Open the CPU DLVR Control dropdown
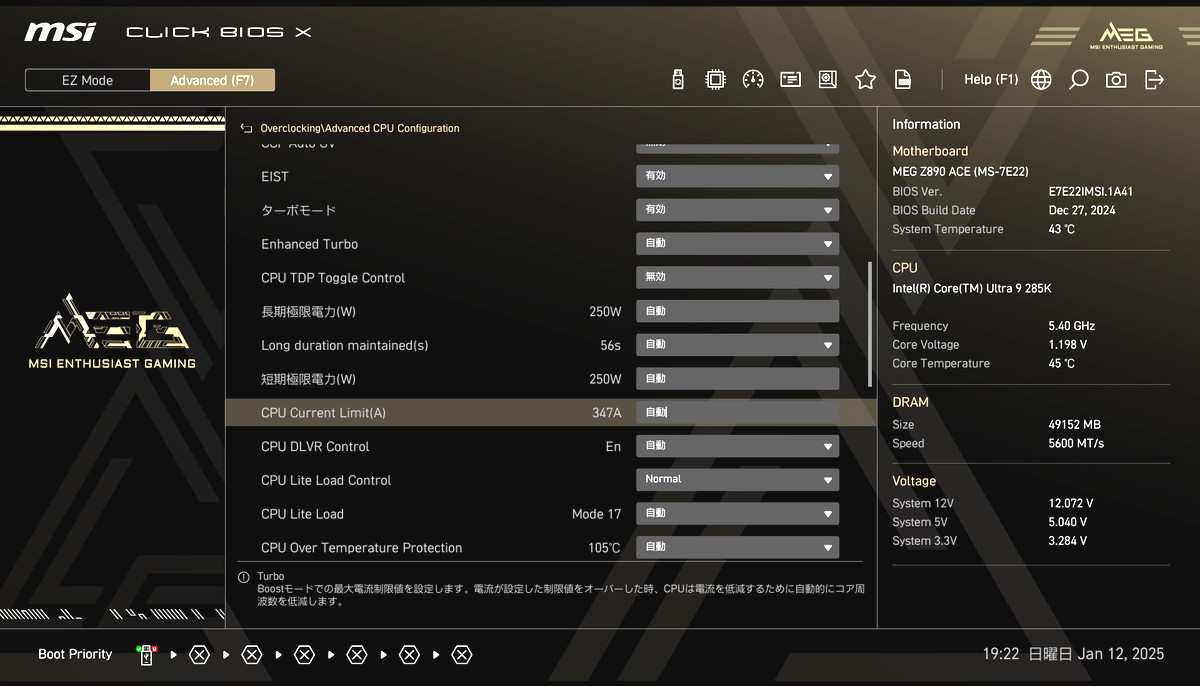This screenshot has width=1200, height=686. pyautogui.click(x=738, y=446)
